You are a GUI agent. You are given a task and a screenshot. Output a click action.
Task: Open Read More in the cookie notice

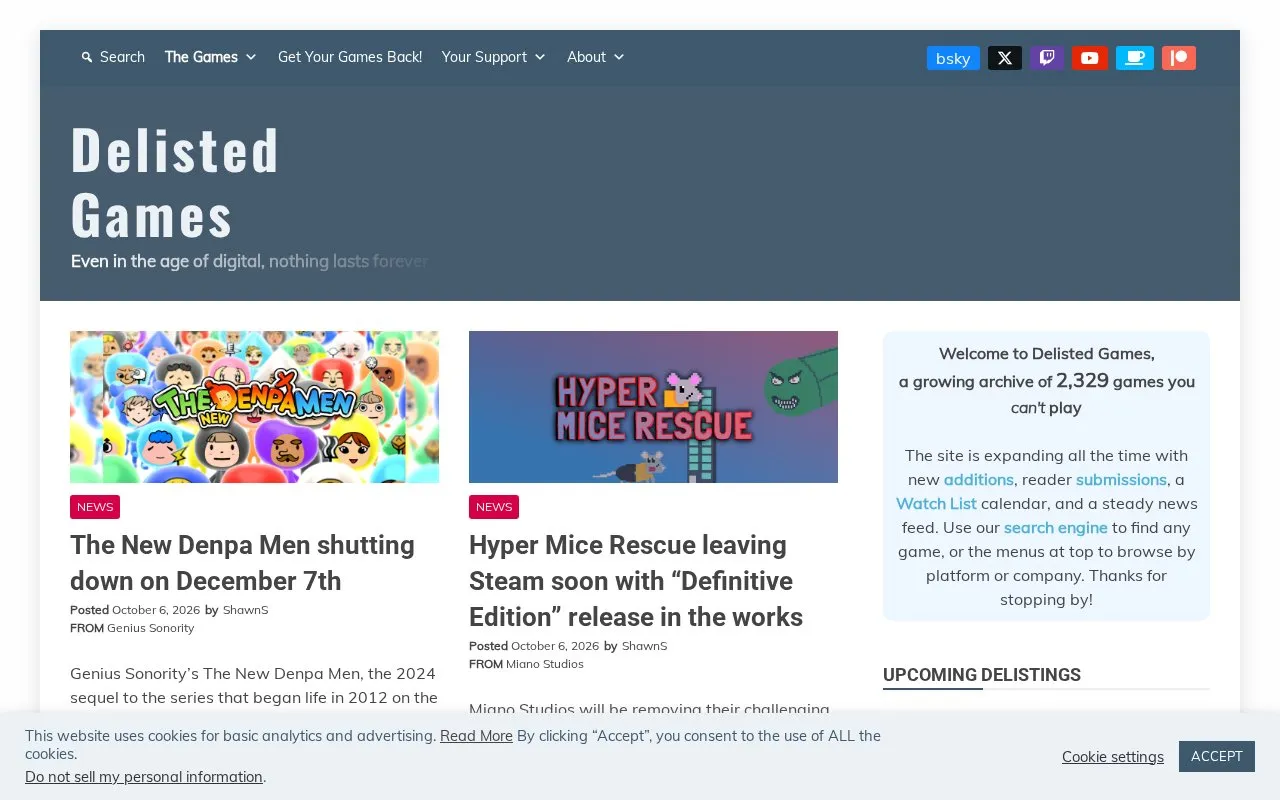click(x=476, y=736)
